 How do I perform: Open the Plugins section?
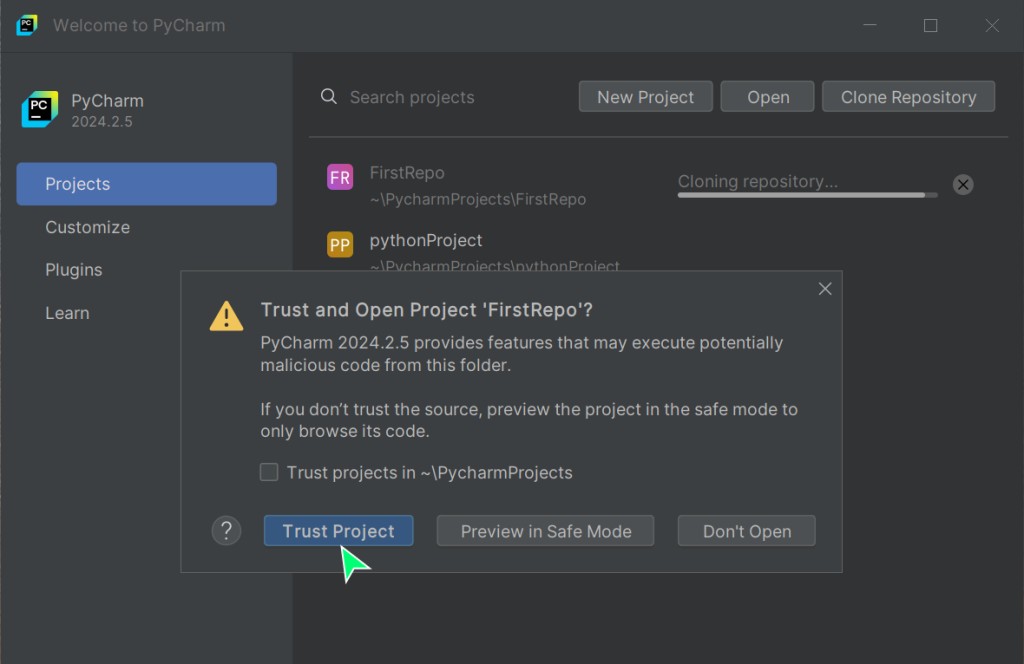pyautogui.click(x=73, y=270)
